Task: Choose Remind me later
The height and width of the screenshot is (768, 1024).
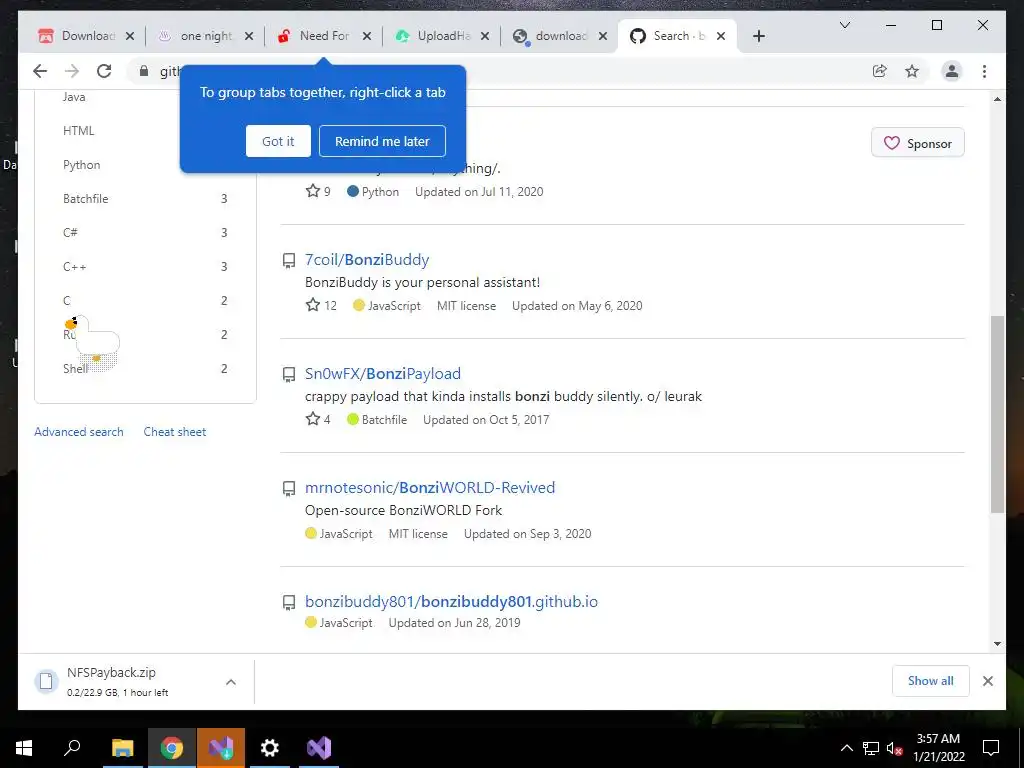Action: point(382,141)
